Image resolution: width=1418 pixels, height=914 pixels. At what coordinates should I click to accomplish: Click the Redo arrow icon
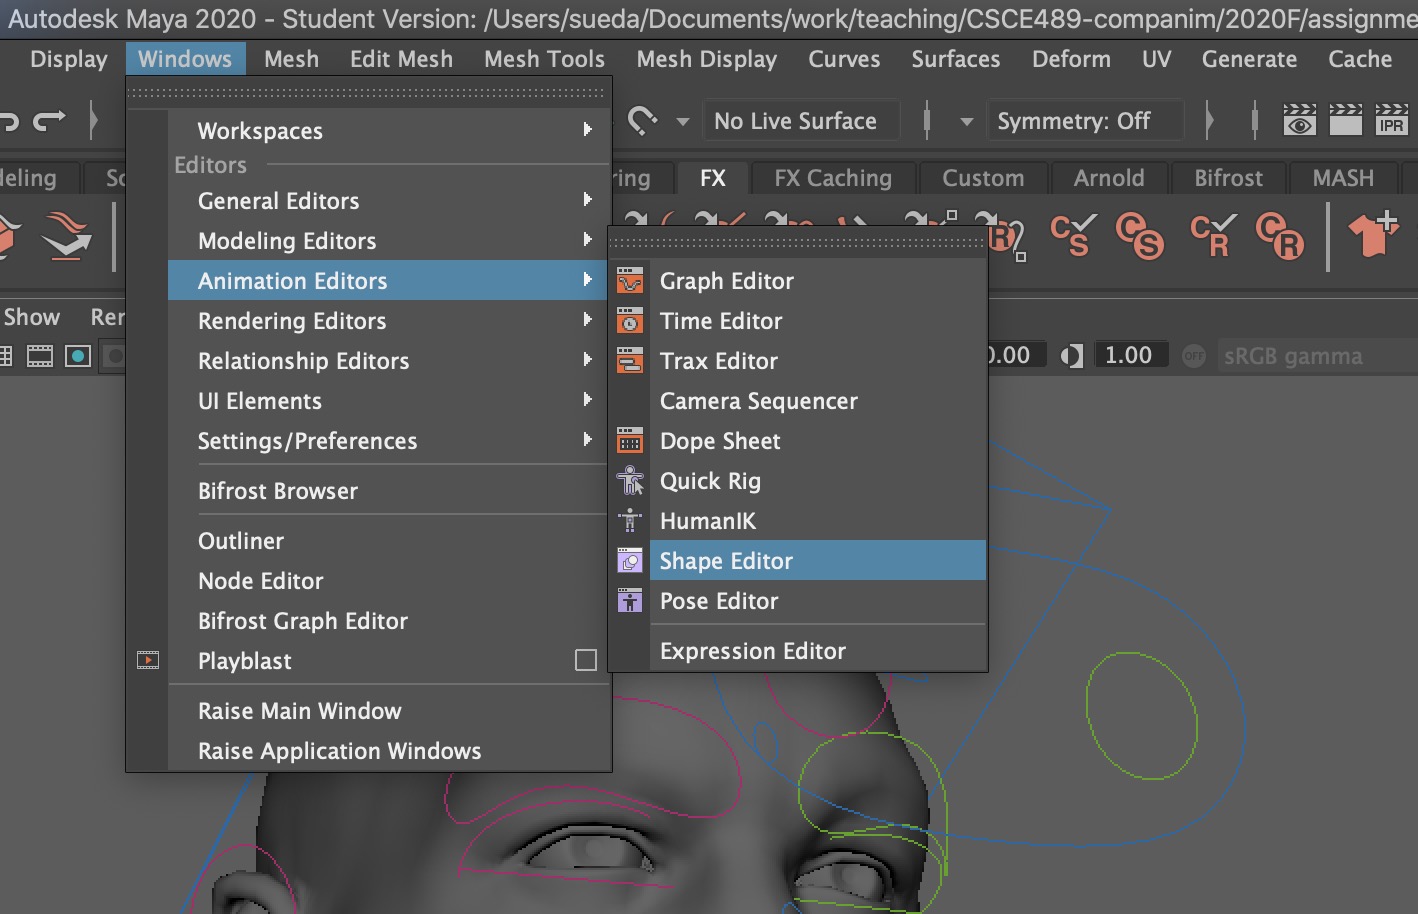tap(49, 121)
